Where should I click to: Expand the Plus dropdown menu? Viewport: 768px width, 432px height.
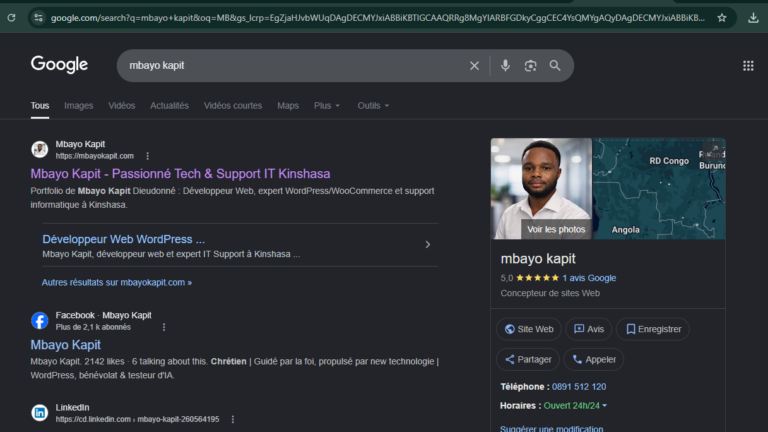pos(327,105)
